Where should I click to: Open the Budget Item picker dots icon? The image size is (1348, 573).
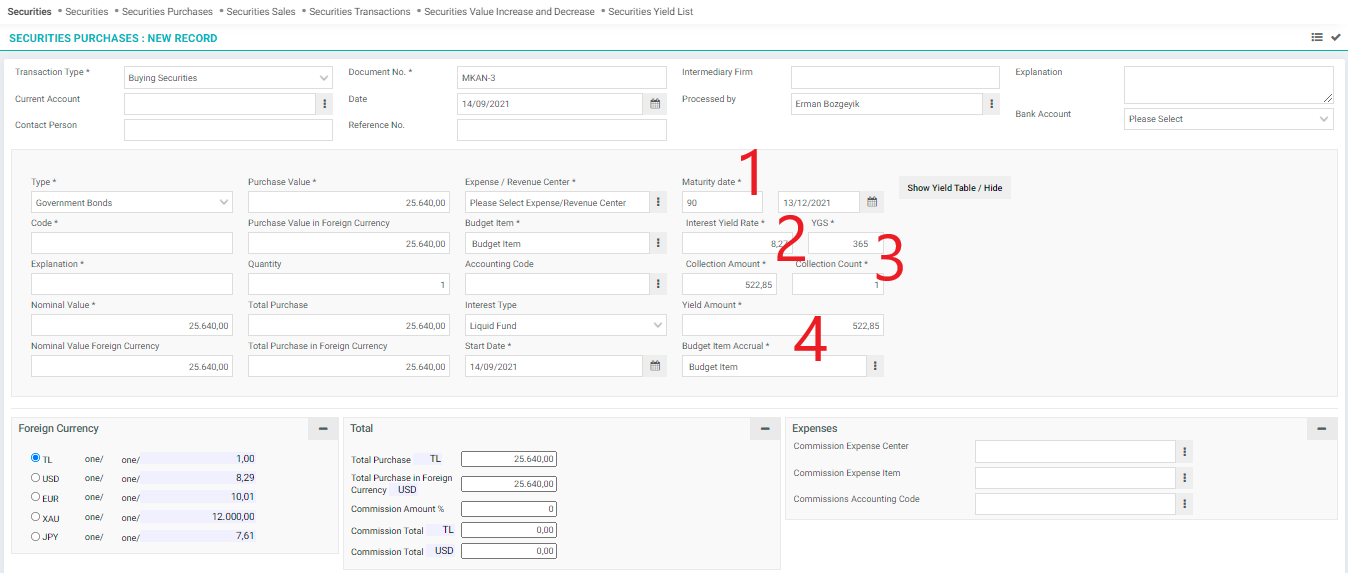659,244
